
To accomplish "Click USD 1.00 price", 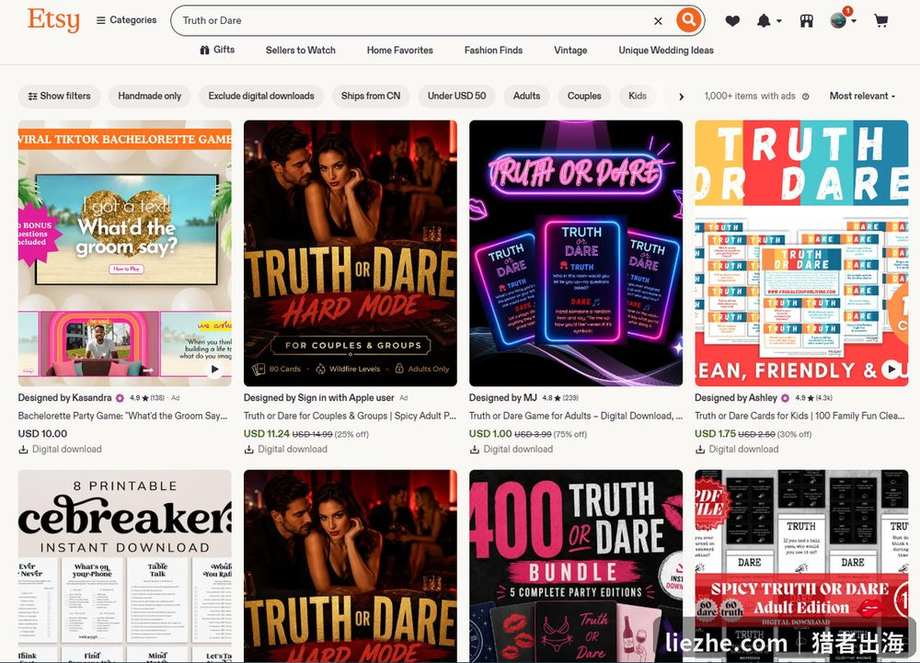I will (x=490, y=434).
